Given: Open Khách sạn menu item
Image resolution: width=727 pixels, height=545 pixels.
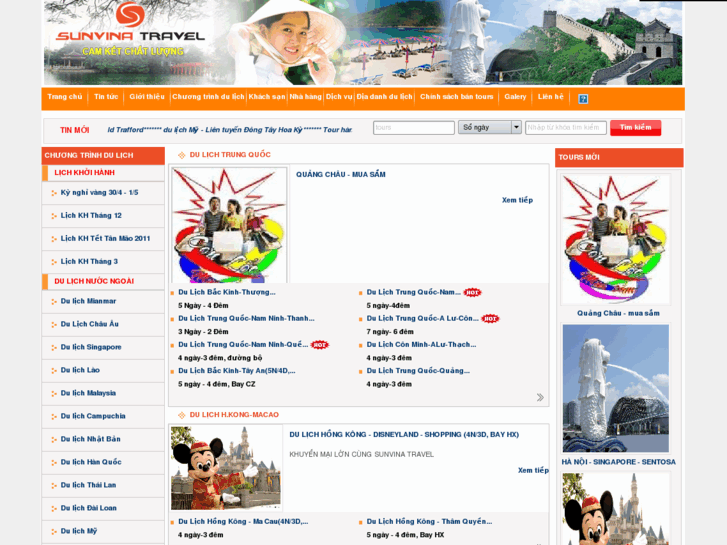Looking at the screenshot, I should pyautogui.click(x=267, y=97).
